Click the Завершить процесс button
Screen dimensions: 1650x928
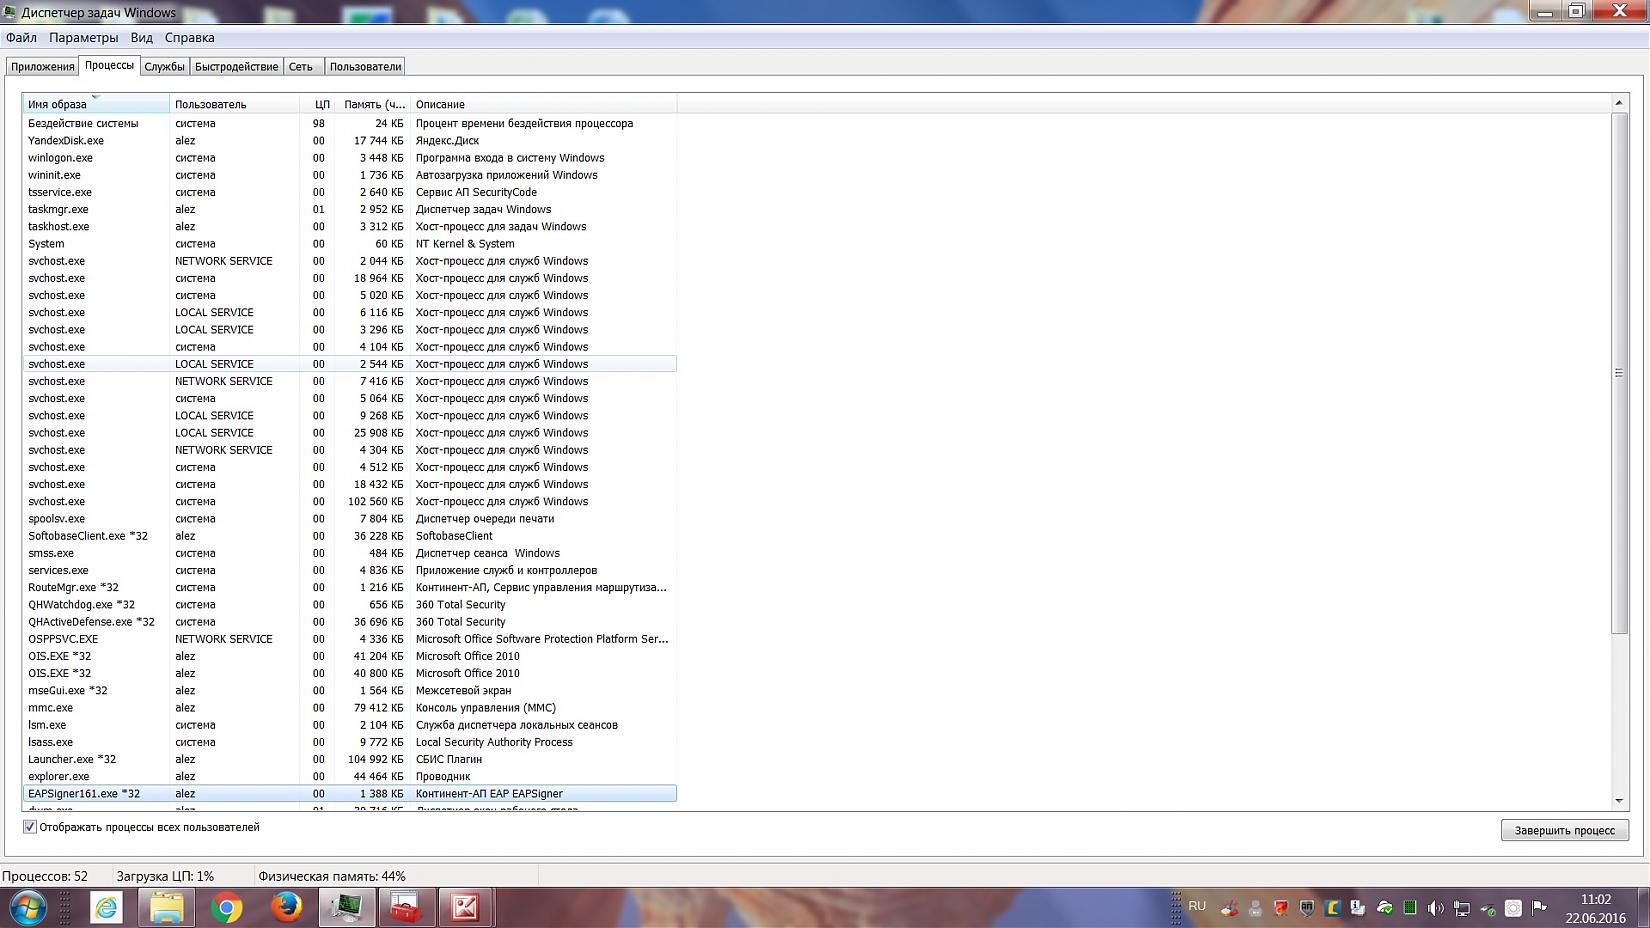(1564, 830)
